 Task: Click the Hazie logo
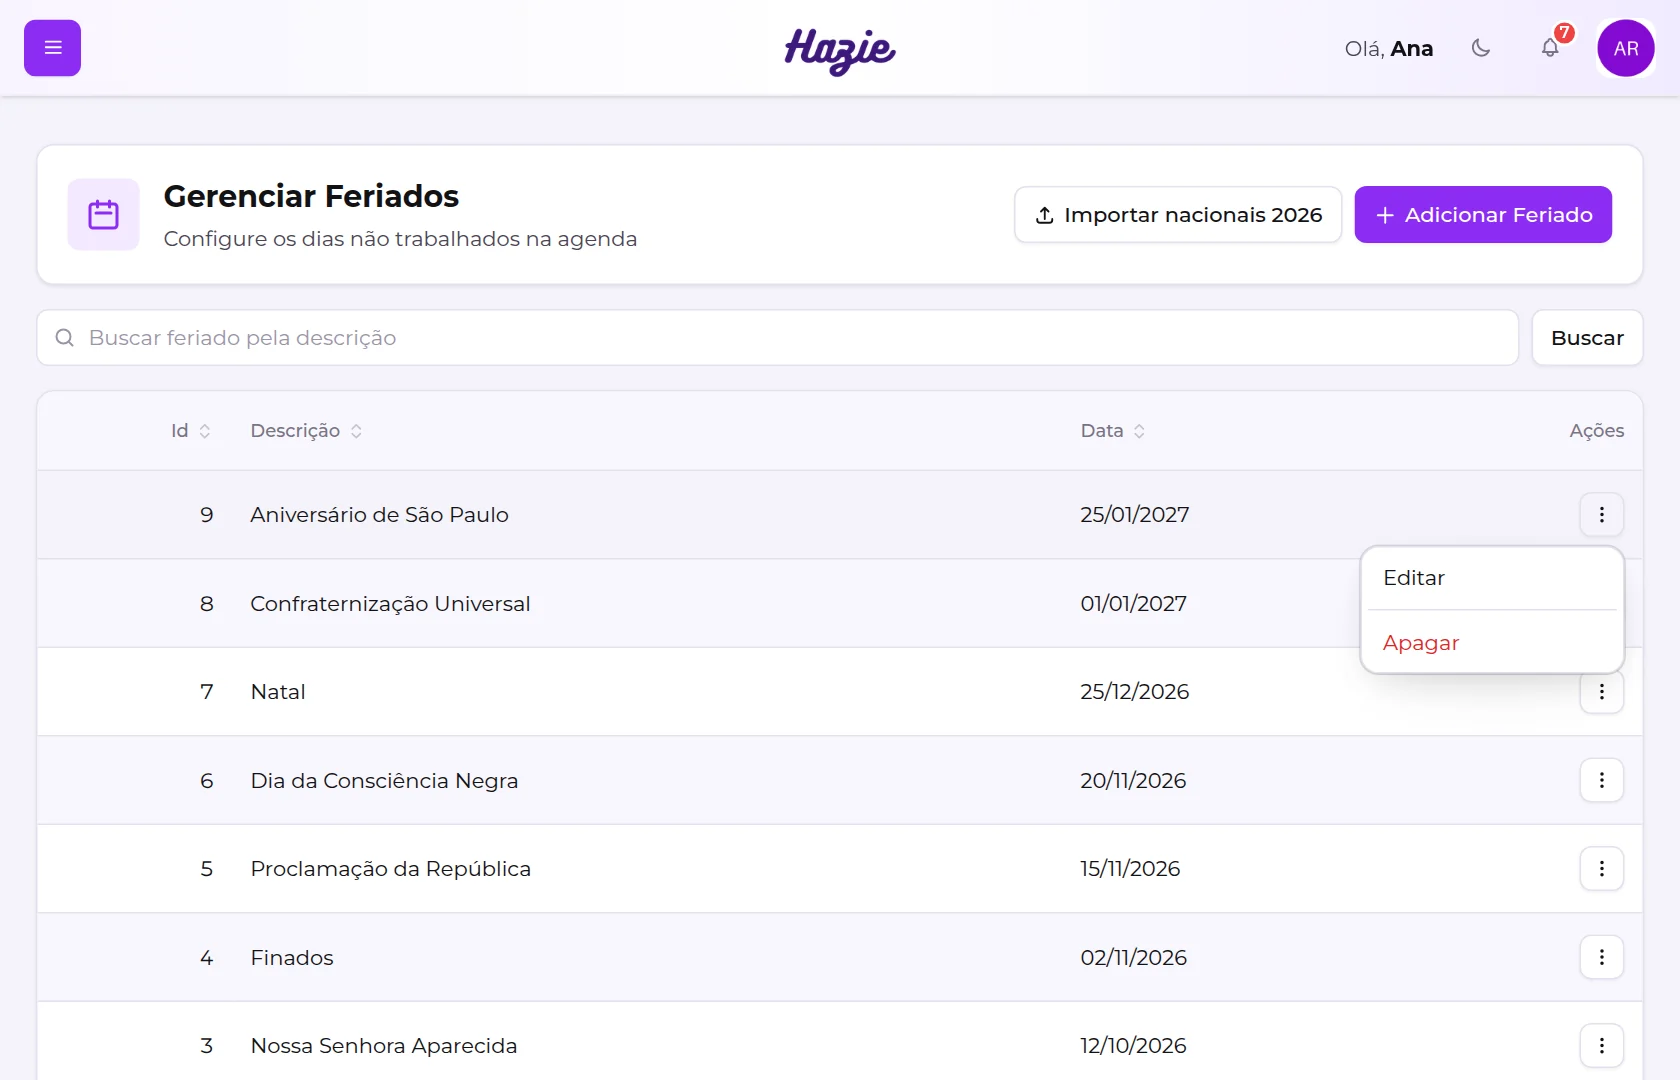(840, 50)
